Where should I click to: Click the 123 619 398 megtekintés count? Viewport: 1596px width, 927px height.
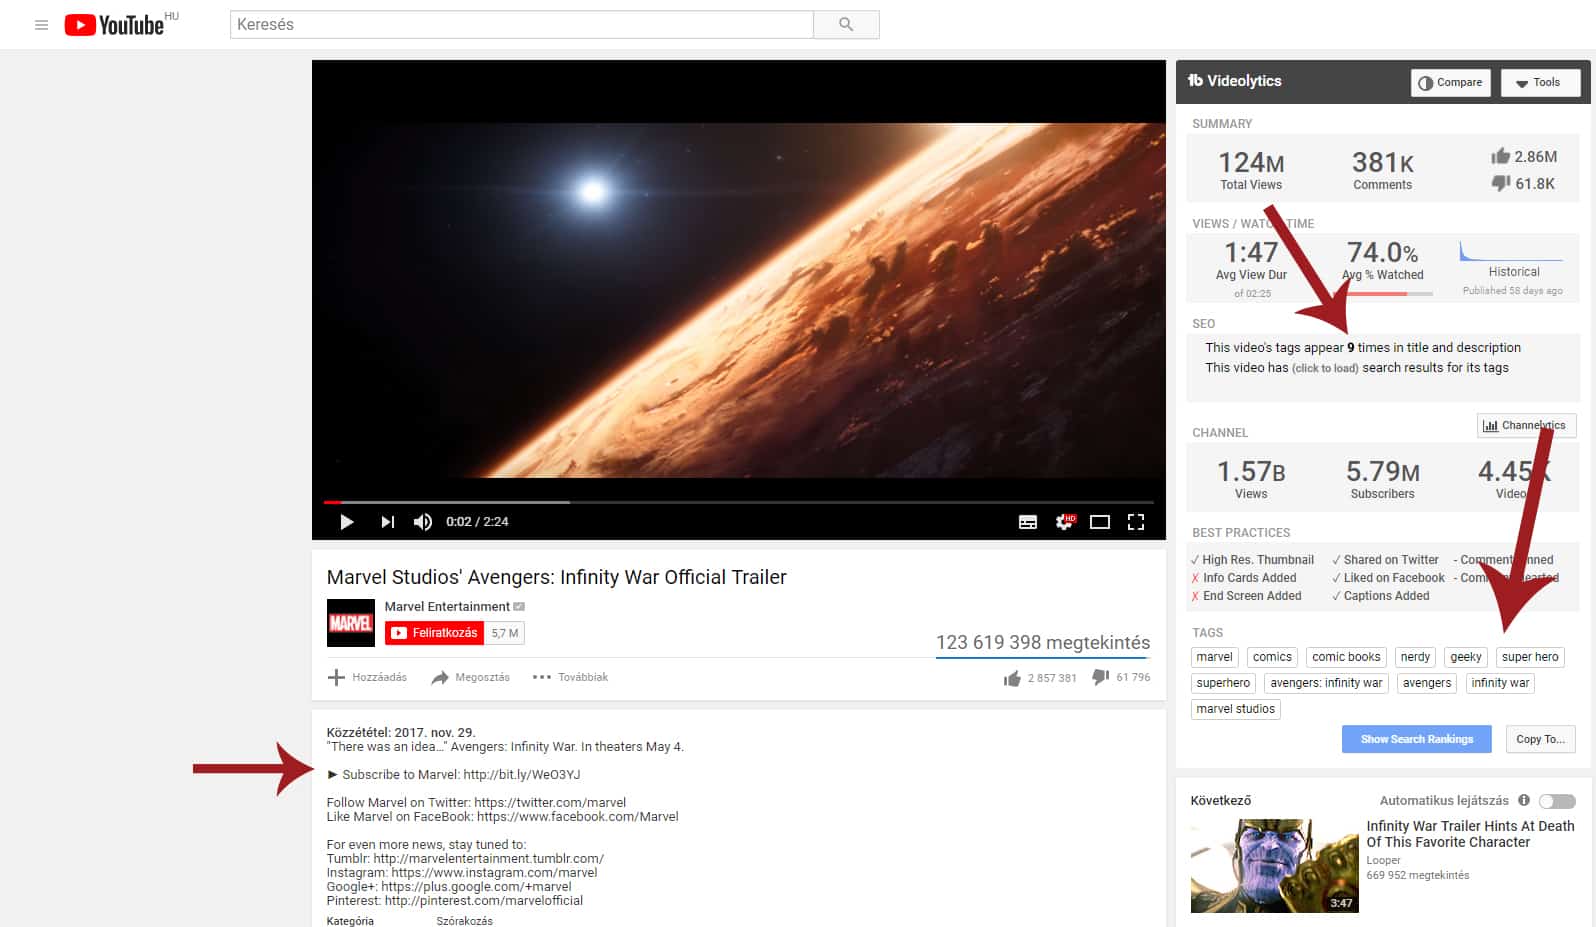click(x=1043, y=643)
